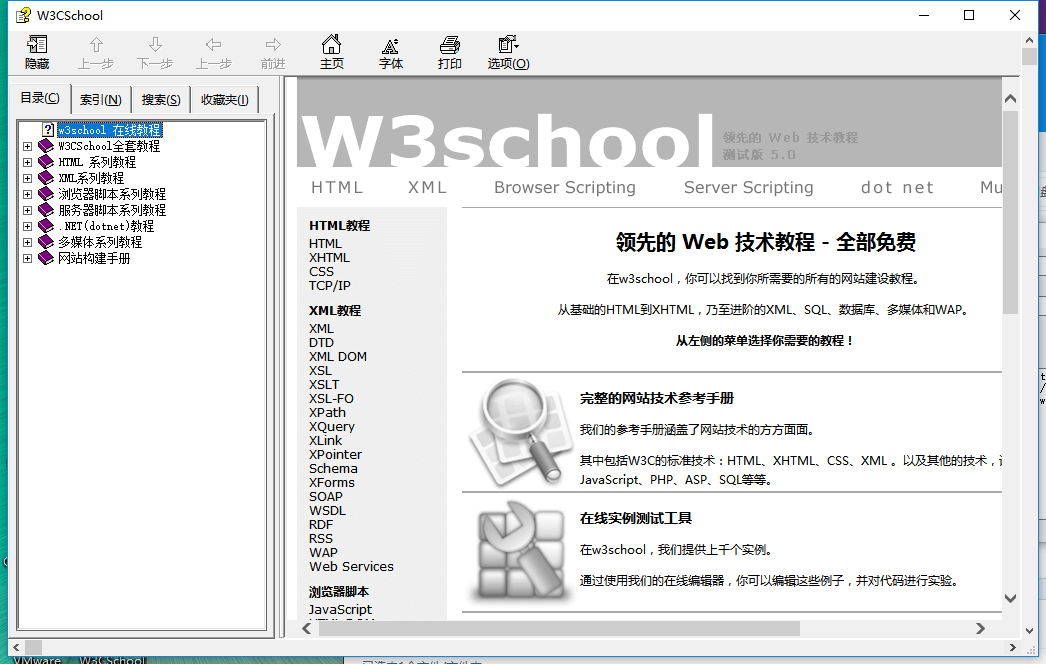This screenshot has width=1046, height=664.
Task: Expand the 多媒体系列教程 tree node
Action: point(28,241)
